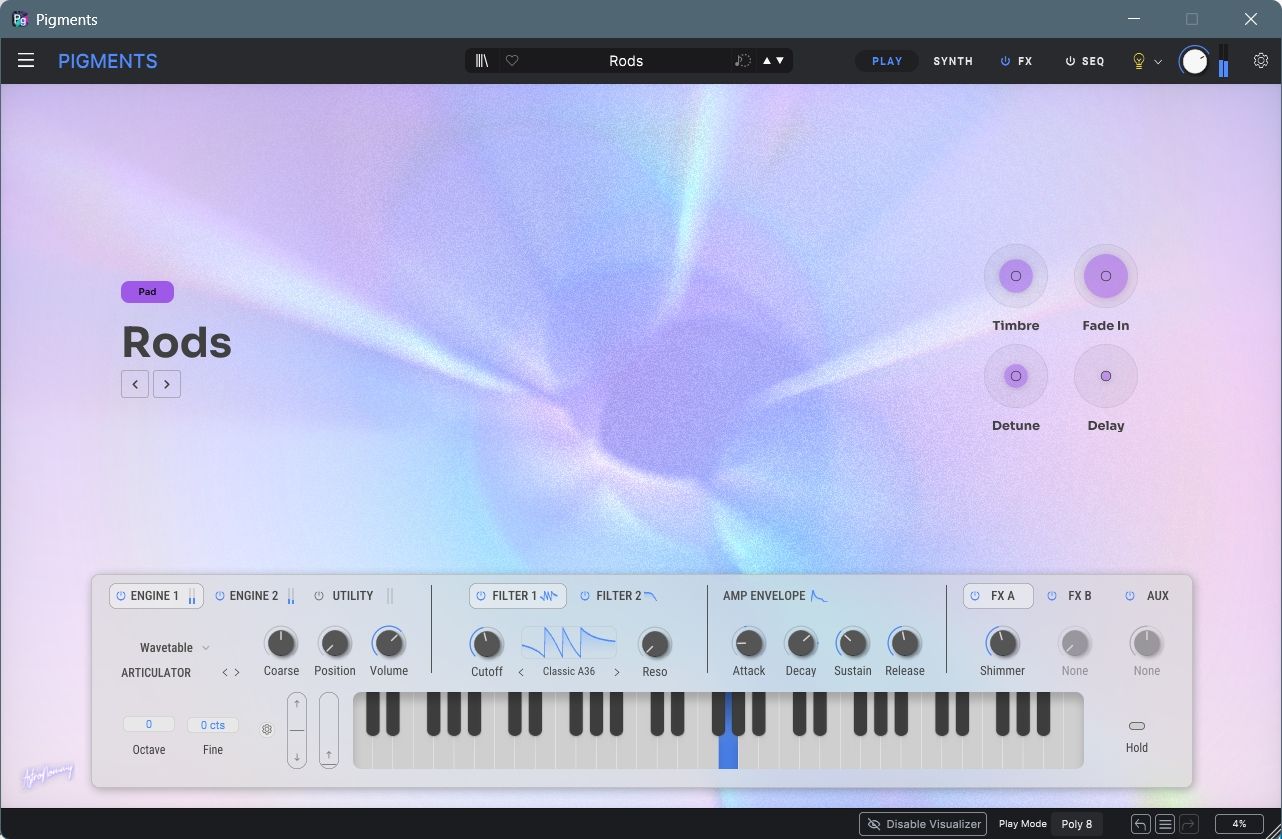Image resolution: width=1282 pixels, height=839 pixels.
Task: Turn the Shimmer macro knob
Action: [x=1001, y=644]
